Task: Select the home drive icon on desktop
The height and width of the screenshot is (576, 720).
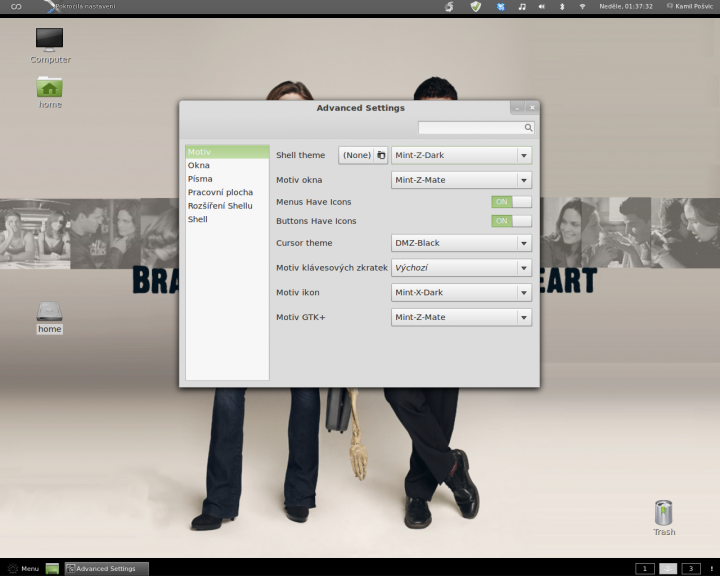Action: pos(50,311)
